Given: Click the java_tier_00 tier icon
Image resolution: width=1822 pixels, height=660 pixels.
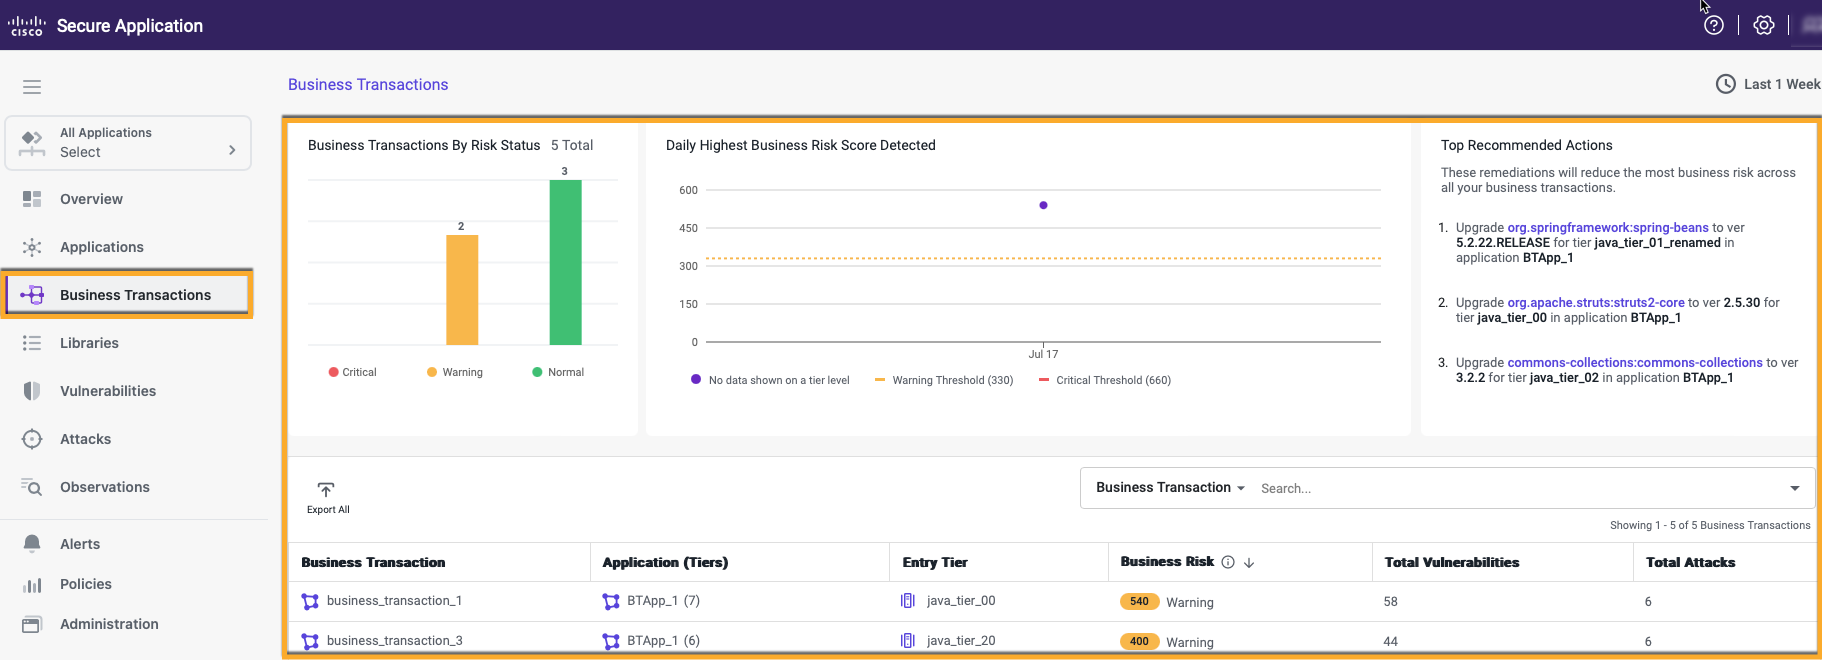Looking at the screenshot, I should click(908, 601).
